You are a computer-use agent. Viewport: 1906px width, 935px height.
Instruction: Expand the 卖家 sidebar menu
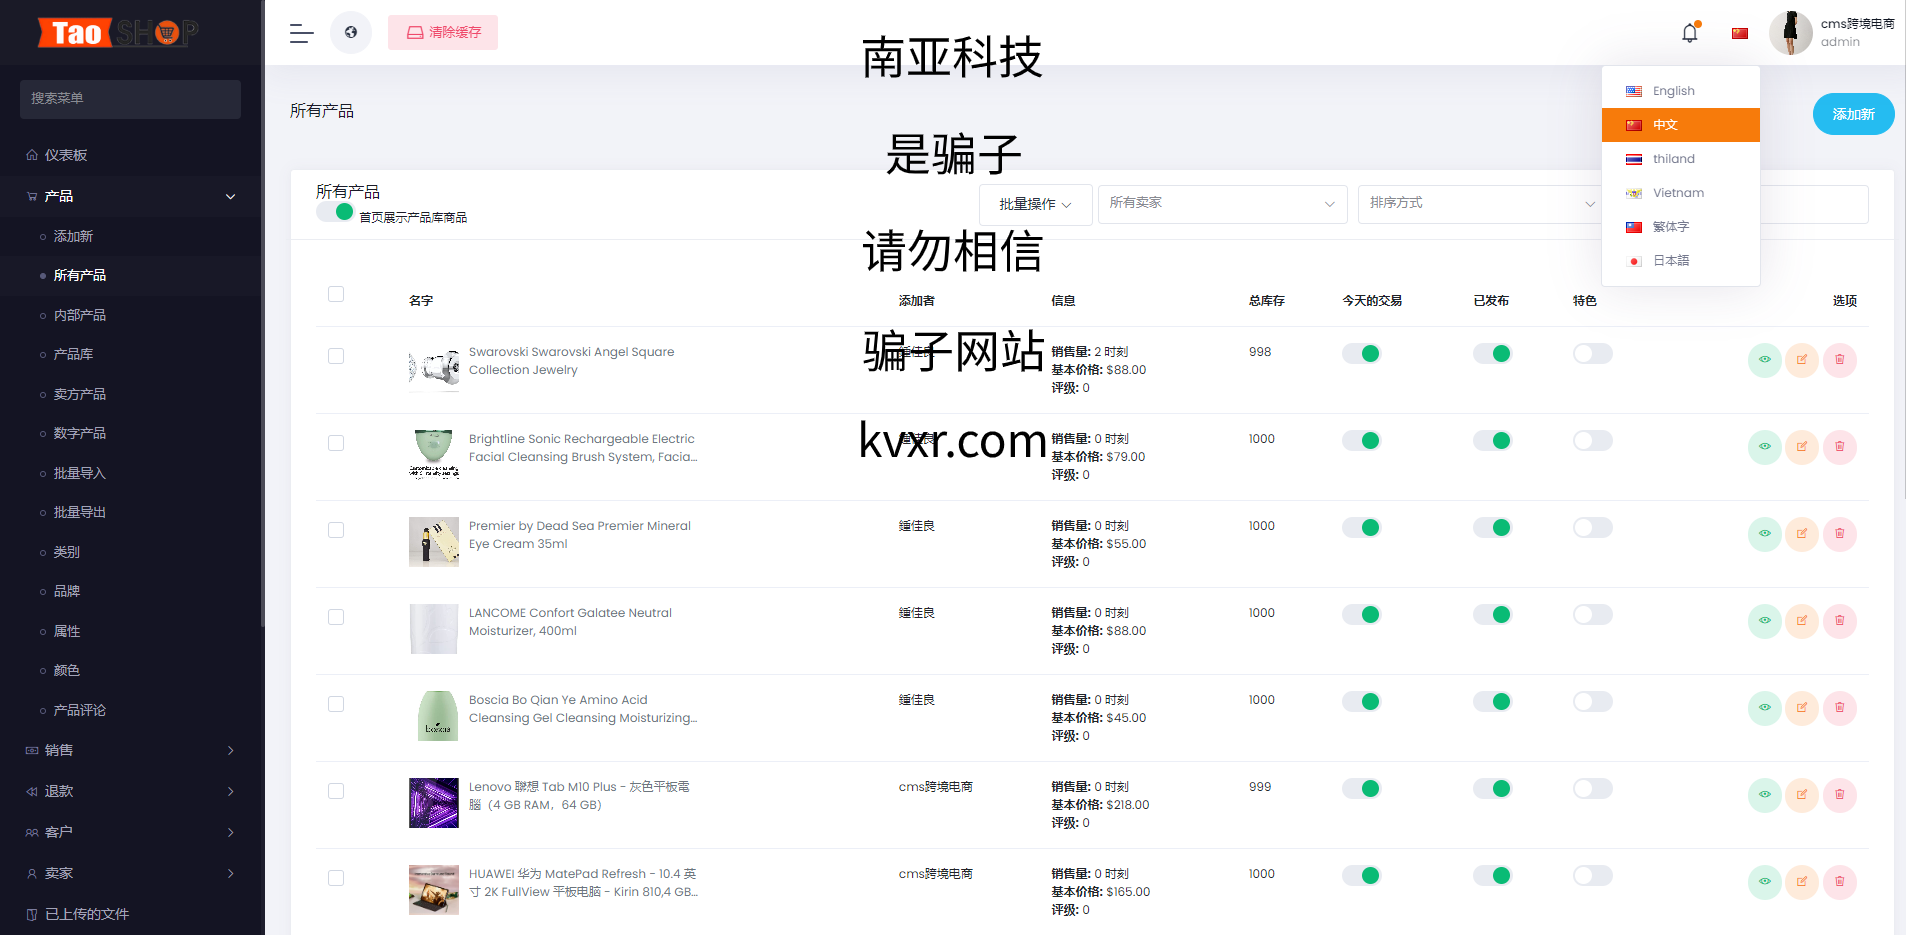[131, 873]
